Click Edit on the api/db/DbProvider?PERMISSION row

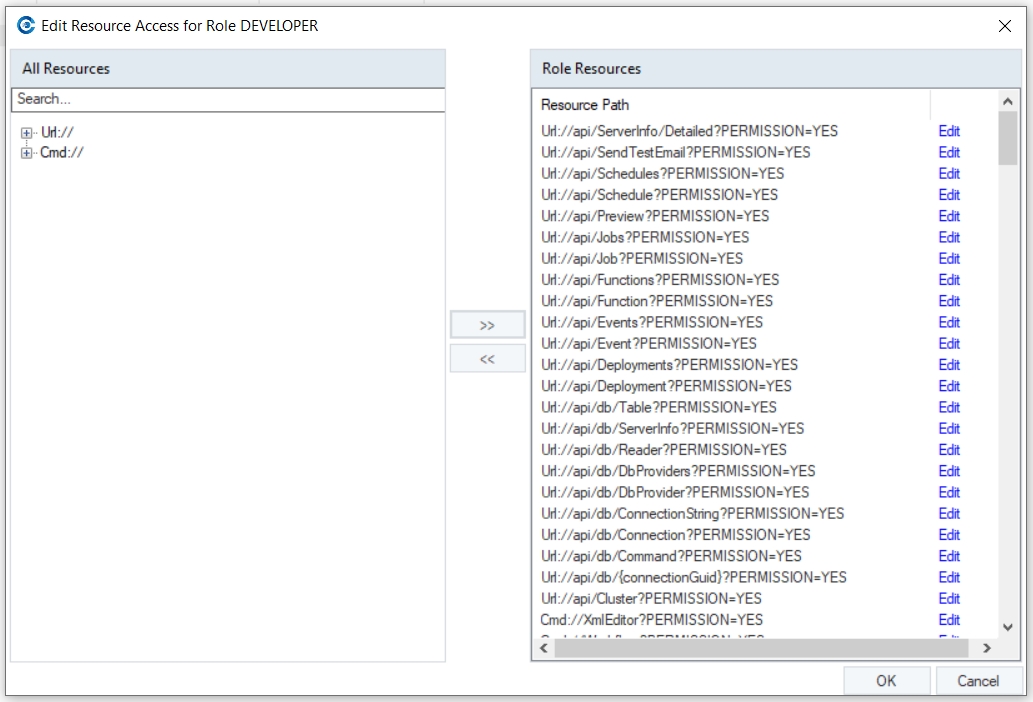tap(949, 493)
